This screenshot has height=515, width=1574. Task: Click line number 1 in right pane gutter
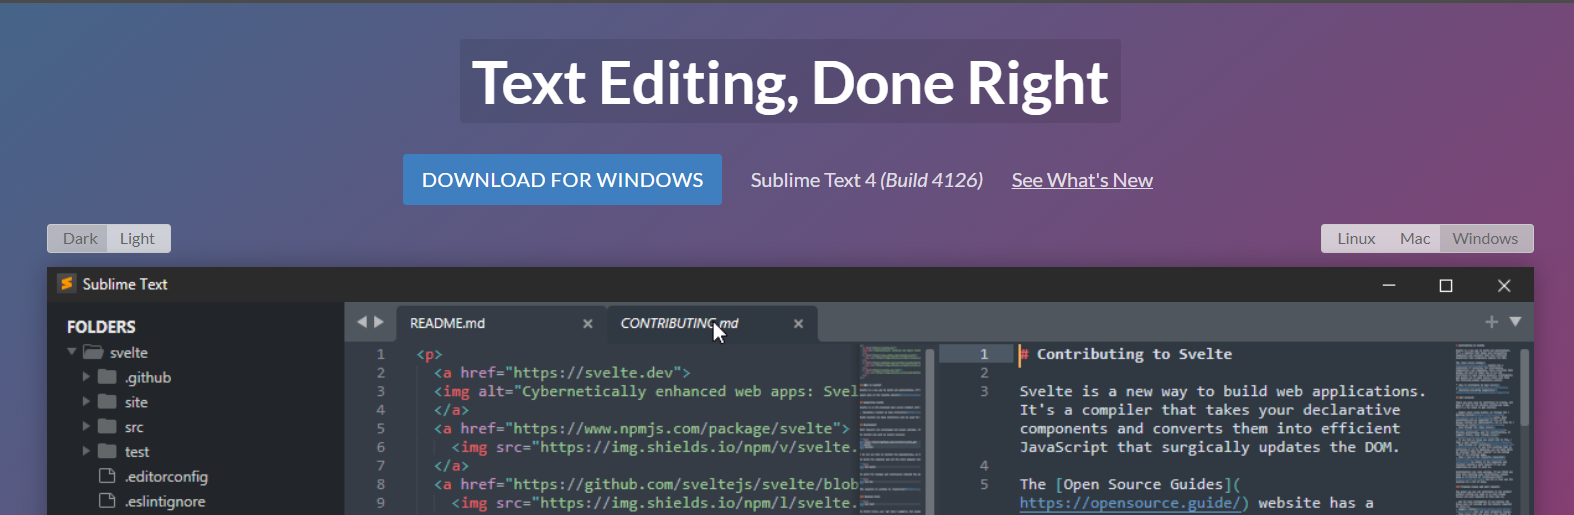[984, 354]
